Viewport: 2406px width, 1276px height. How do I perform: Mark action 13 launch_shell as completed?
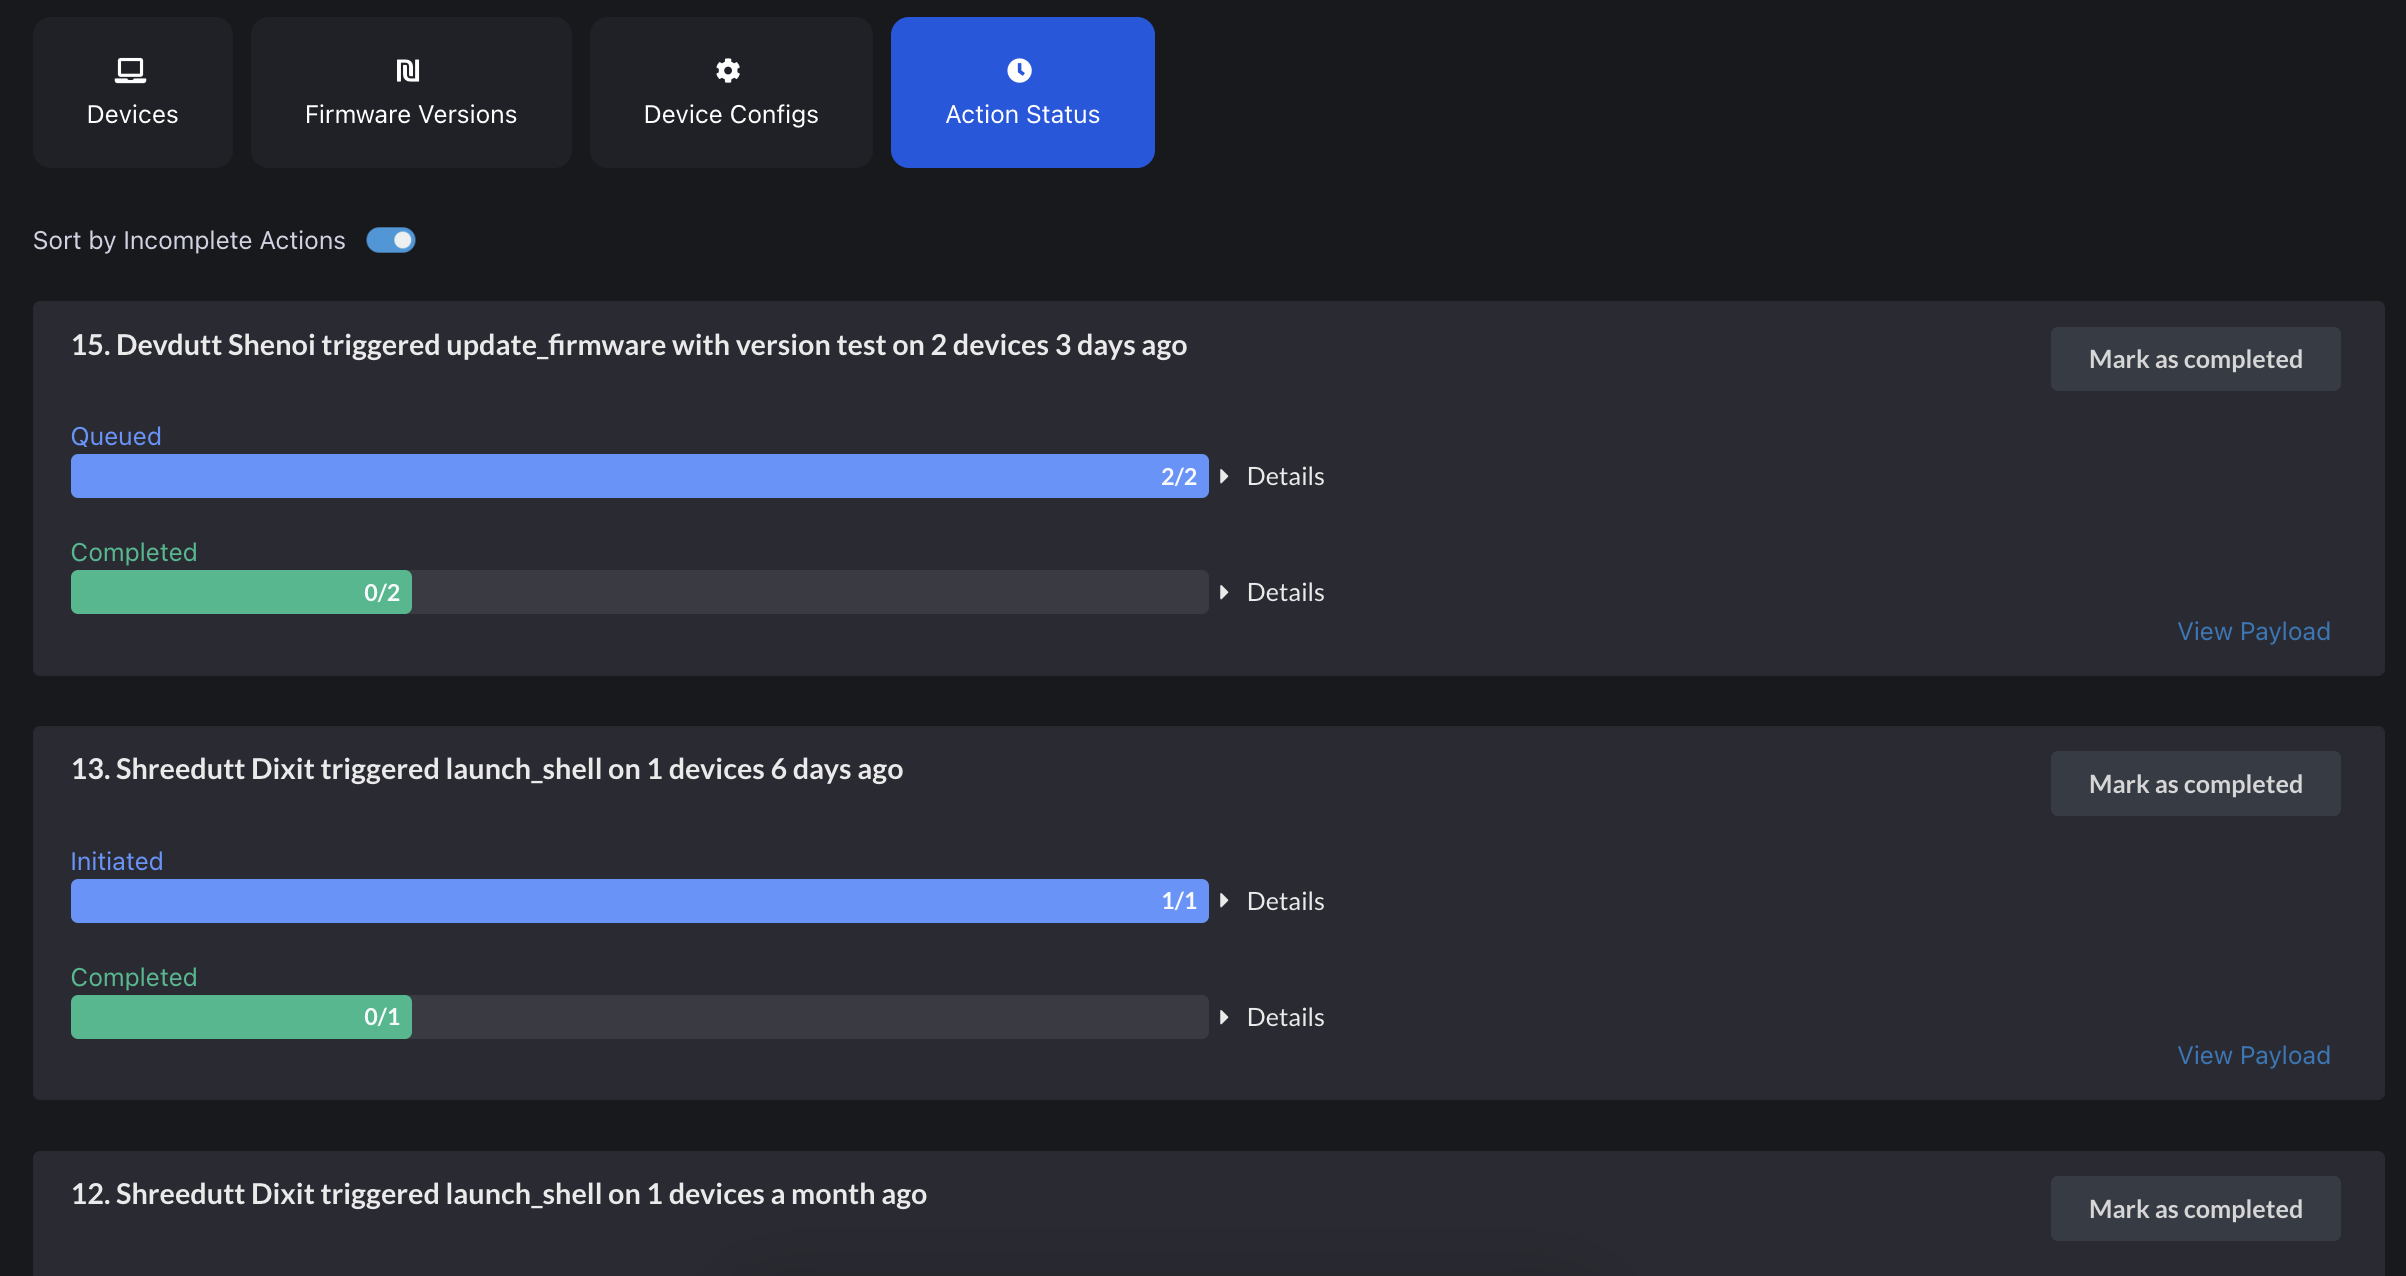[x=2195, y=784]
